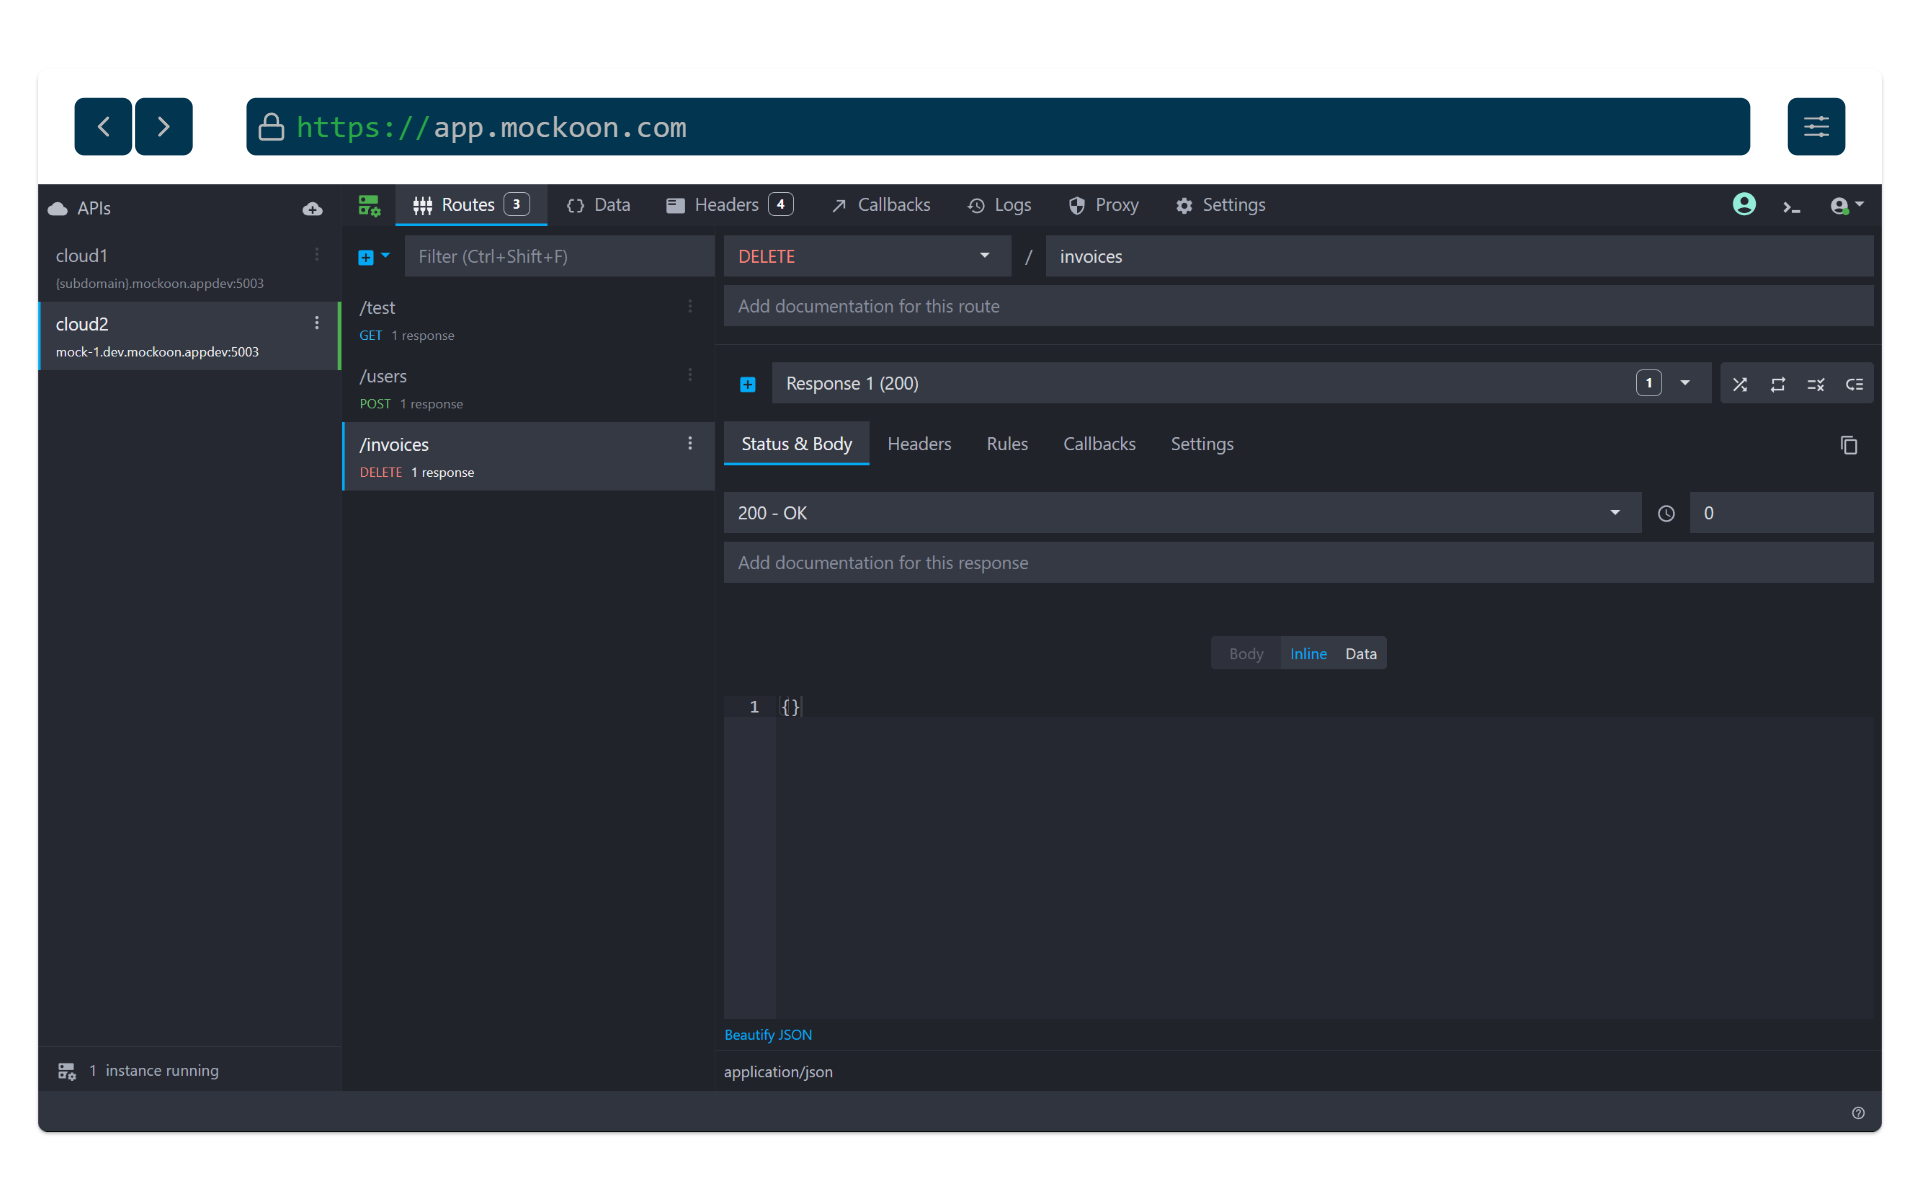The image size is (1920, 1200).
Task: Switch body source to Data
Action: point(1360,652)
